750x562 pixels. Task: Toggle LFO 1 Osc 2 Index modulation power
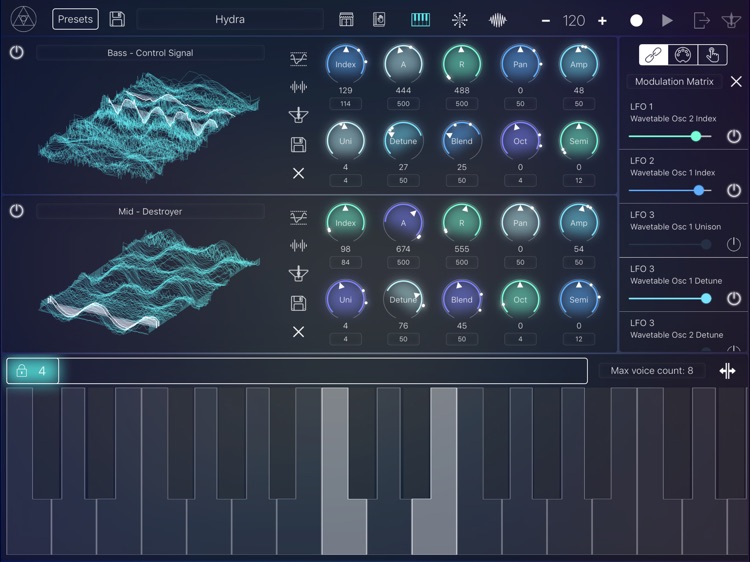(734, 136)
